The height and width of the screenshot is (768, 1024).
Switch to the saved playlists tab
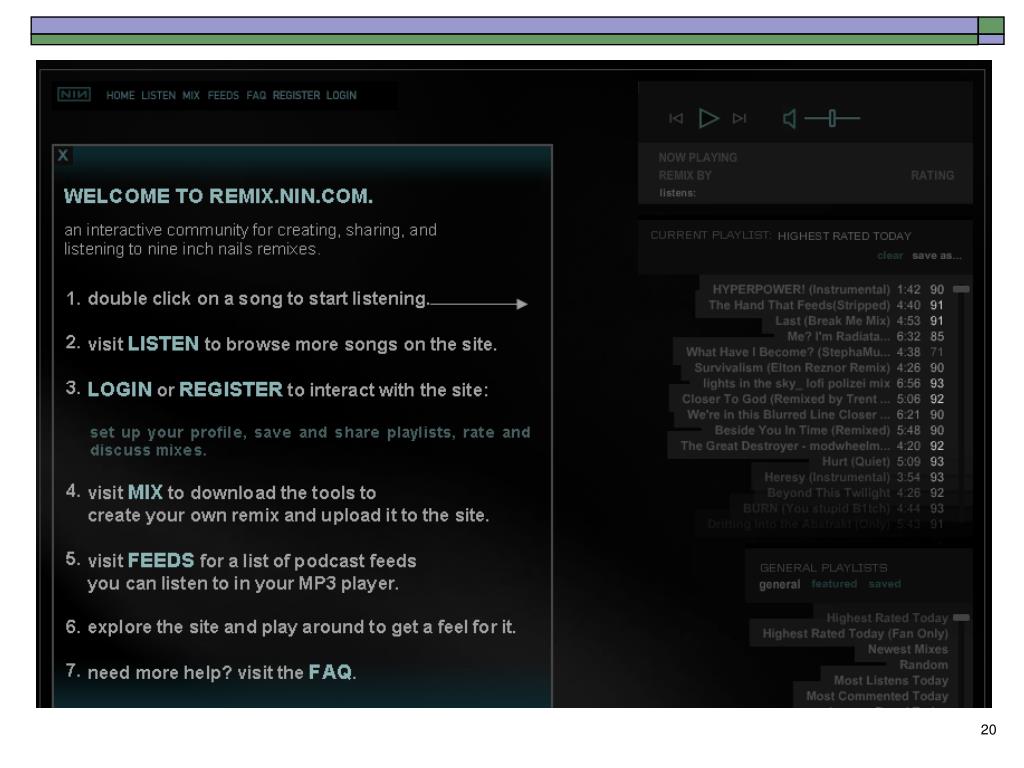(x=884, y=584)
